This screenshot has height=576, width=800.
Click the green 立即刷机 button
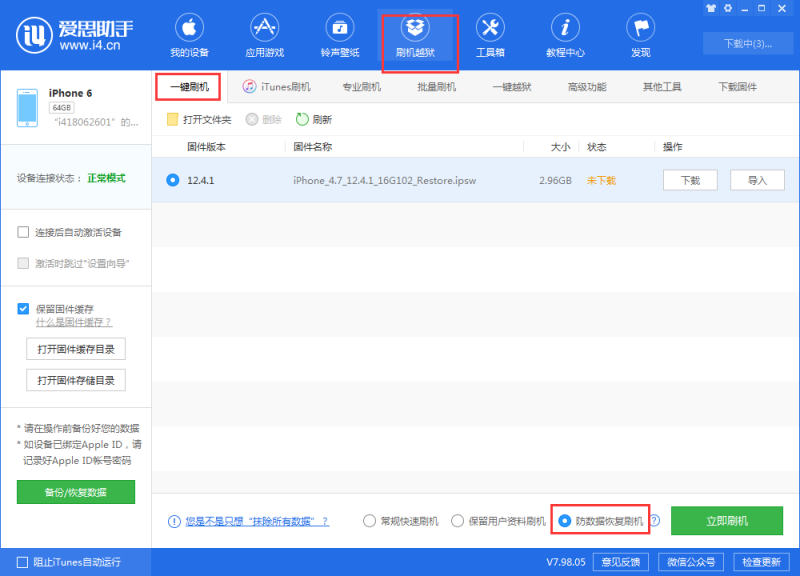(x=727, y=520)
